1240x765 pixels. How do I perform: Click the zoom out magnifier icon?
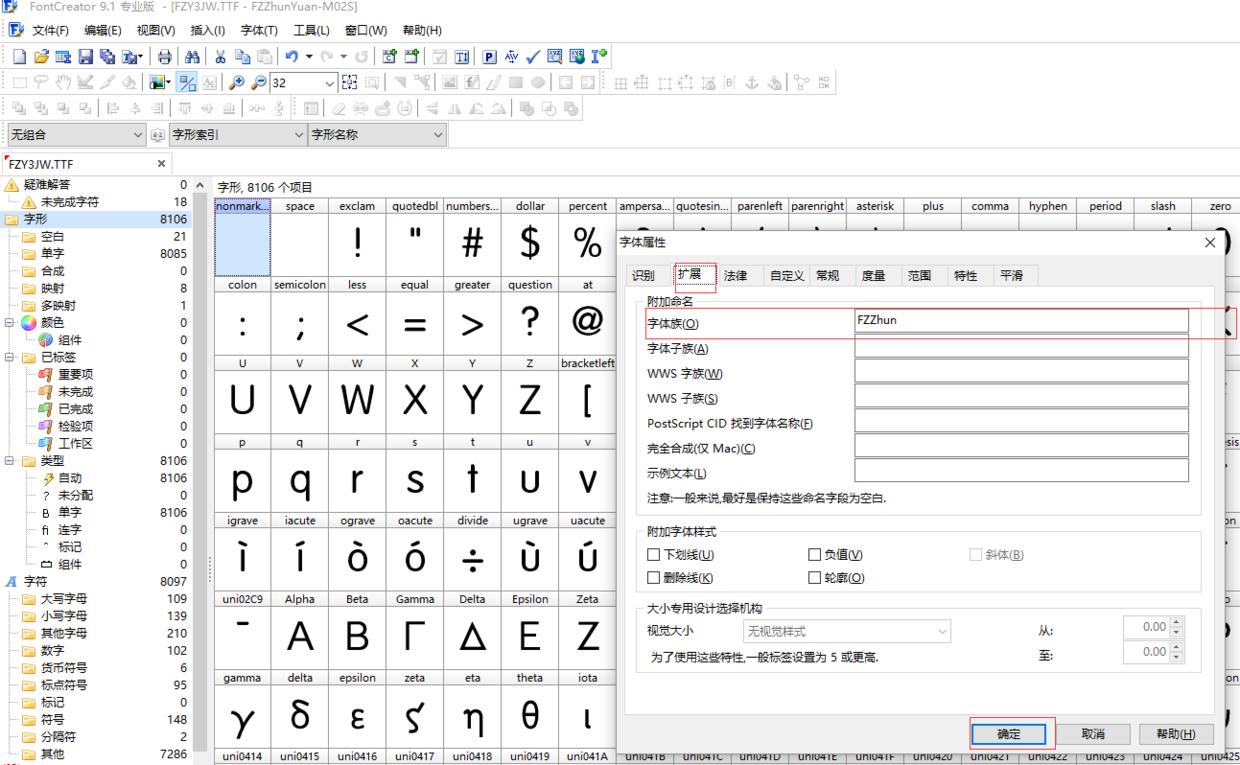pyautogui.click(x=259, y=83)
